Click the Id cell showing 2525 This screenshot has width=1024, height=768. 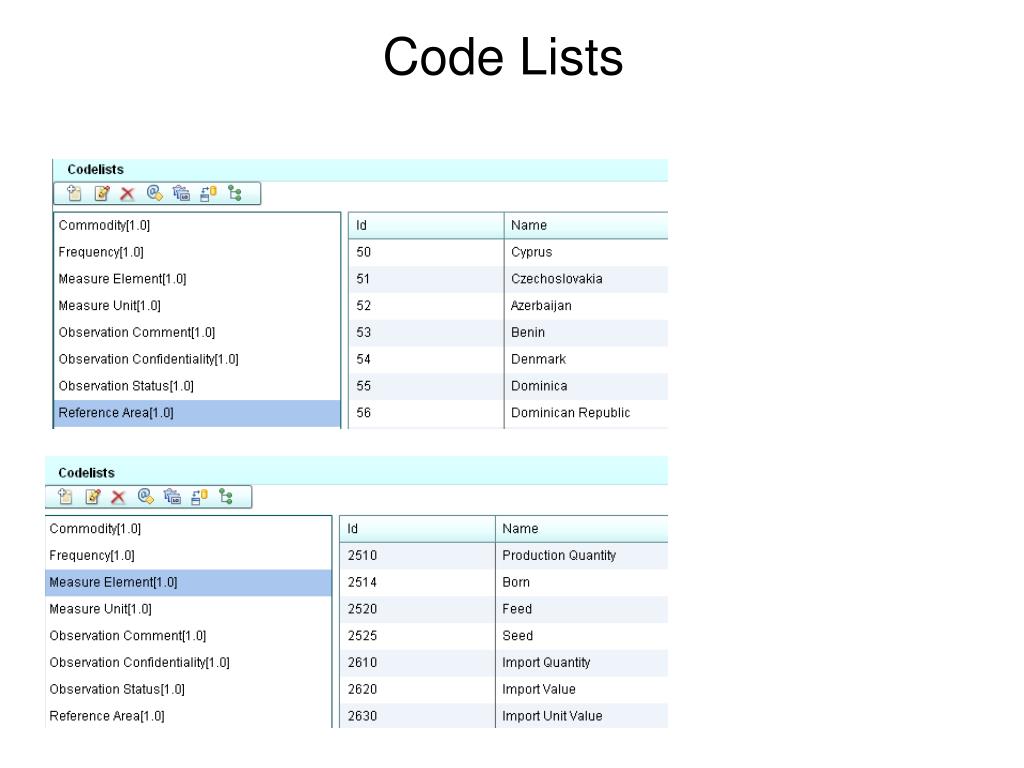pos(417,636)
